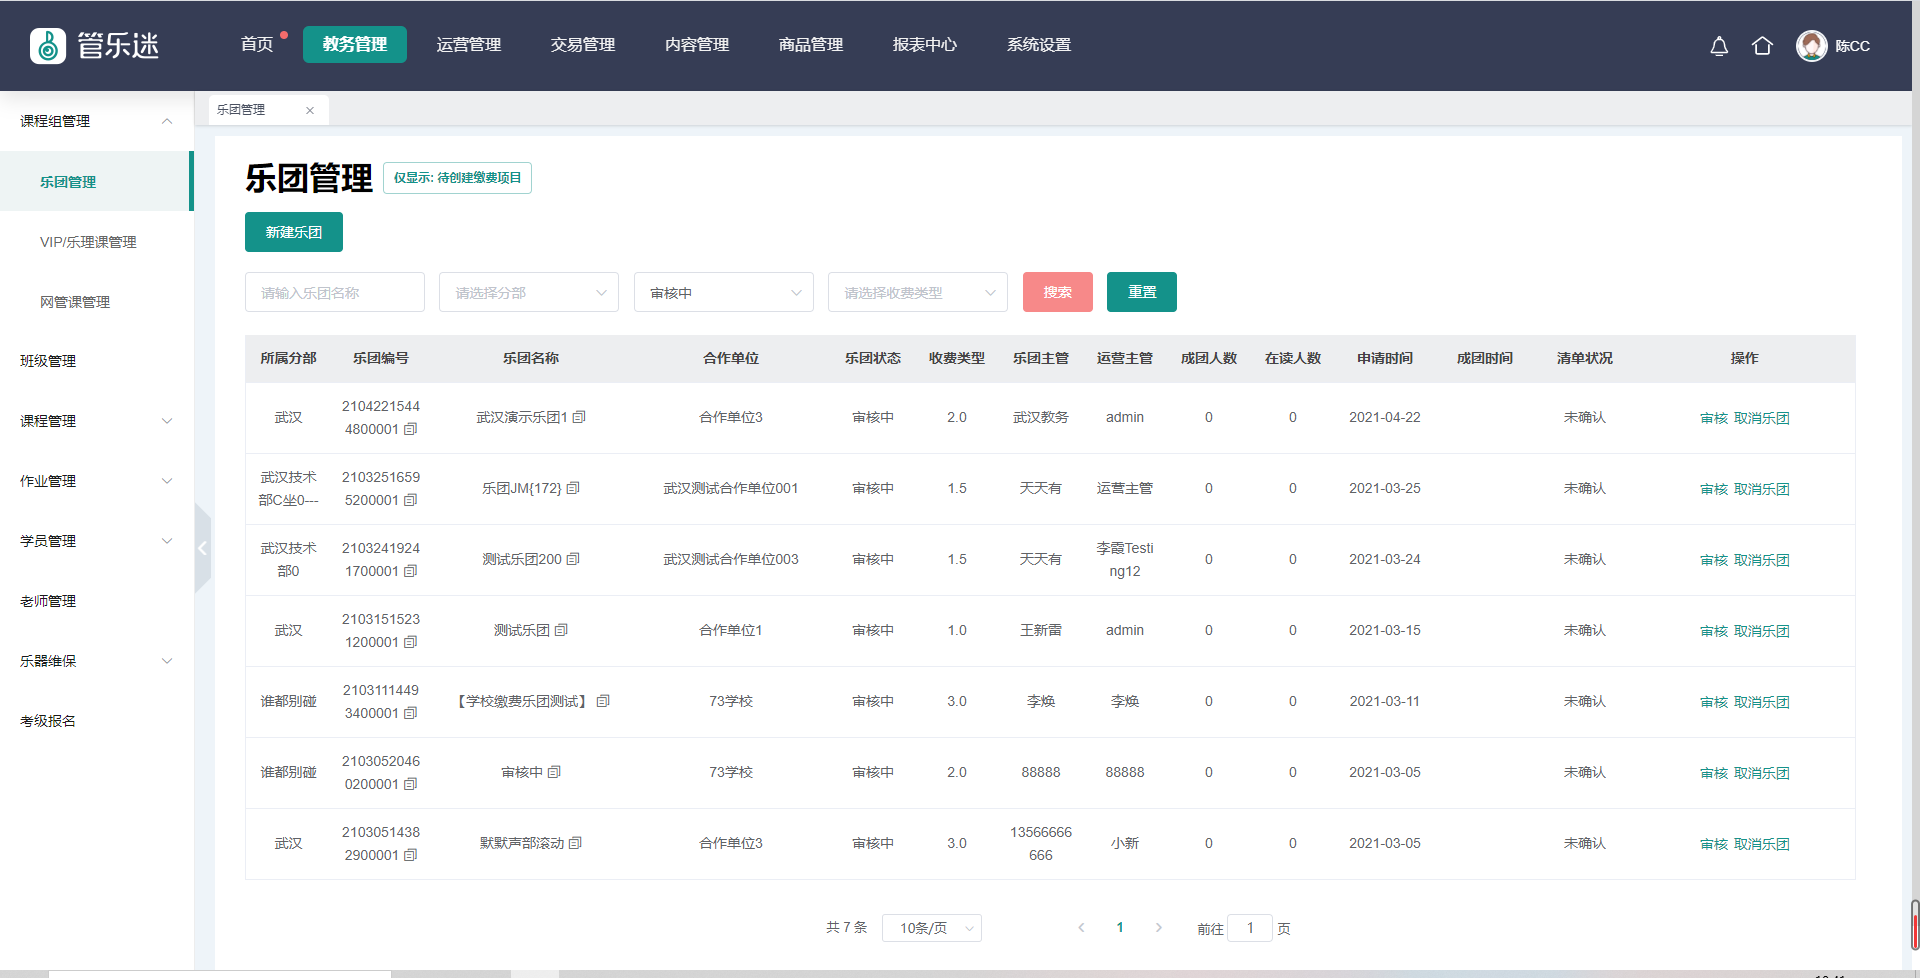Open the 请选择分部 dropdown
The image size is (1920, 978).
[x=528, y=292]
